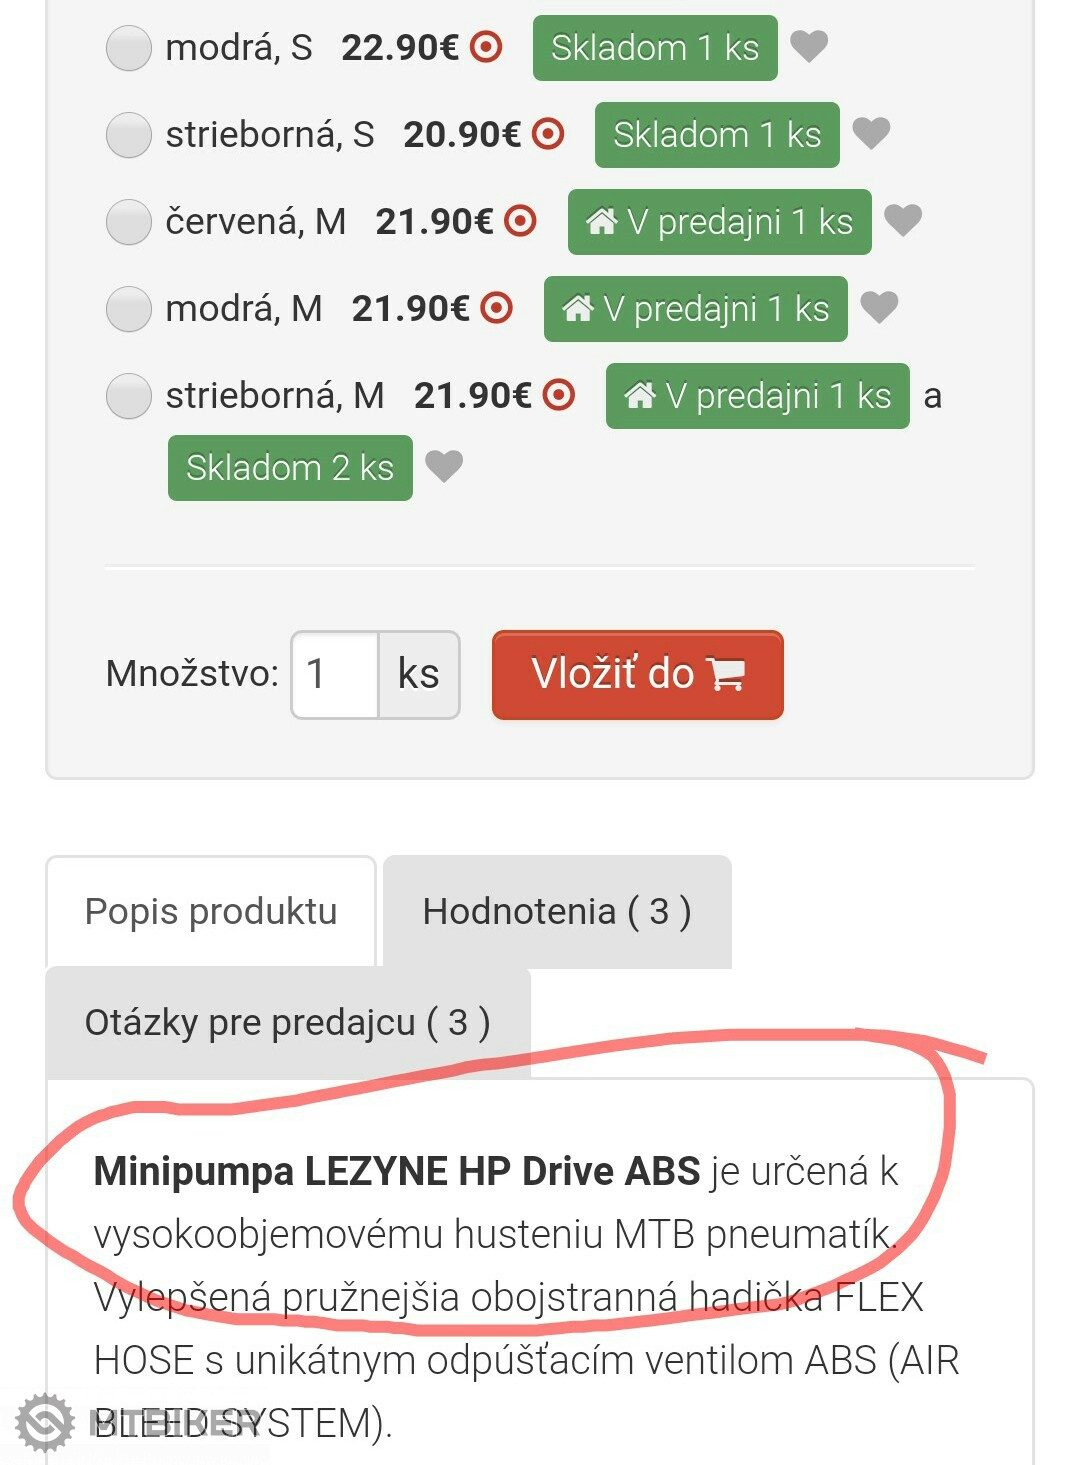1080x1465 pixels.
Task: Select strieborná, M radio option
Action: [x=129, y=396]
